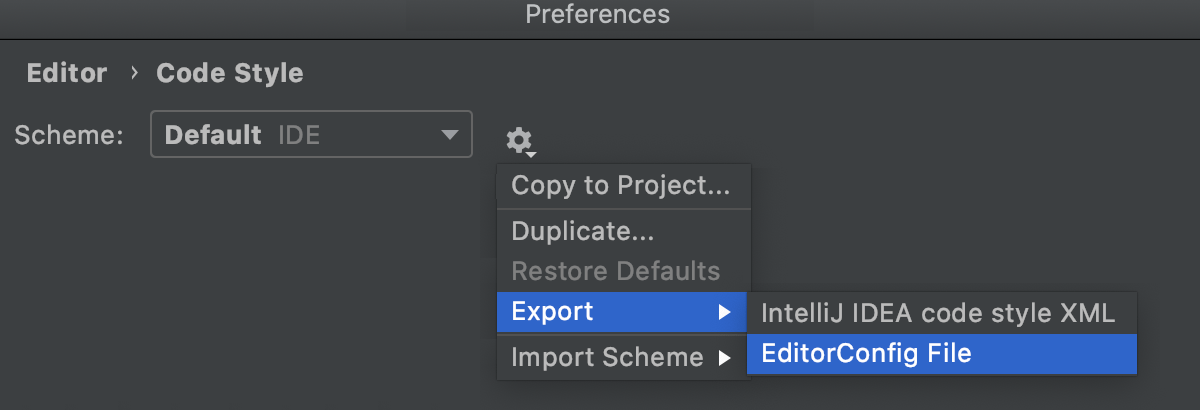Click the Scheme: label
This screenshot has height=410, width=1200.
click(68, 135)
